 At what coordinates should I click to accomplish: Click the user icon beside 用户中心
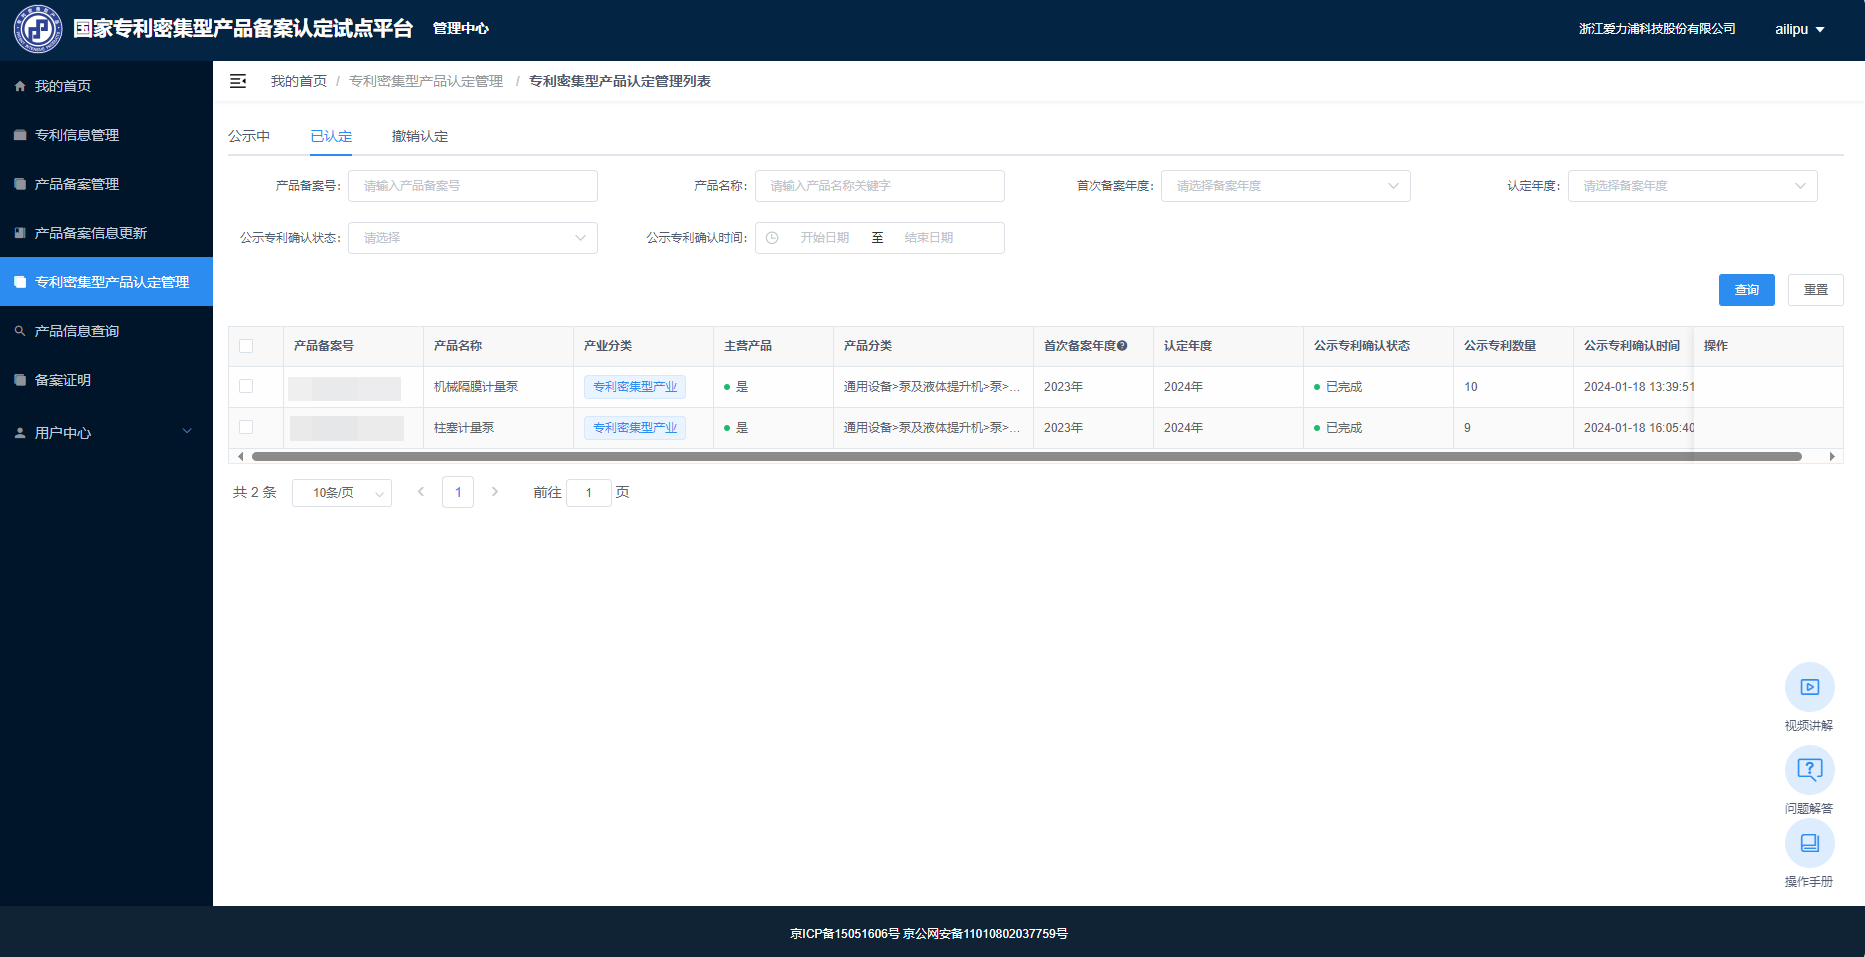pos(20,433)
